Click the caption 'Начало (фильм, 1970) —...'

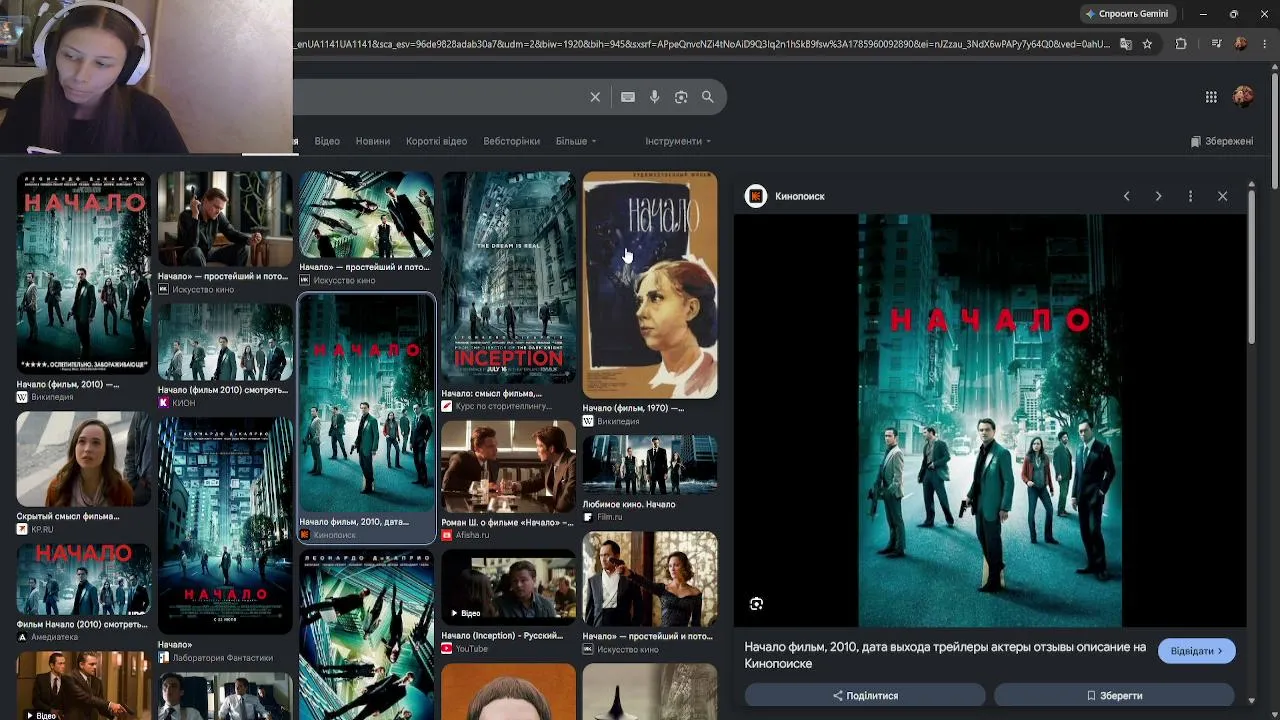(634, 408)
